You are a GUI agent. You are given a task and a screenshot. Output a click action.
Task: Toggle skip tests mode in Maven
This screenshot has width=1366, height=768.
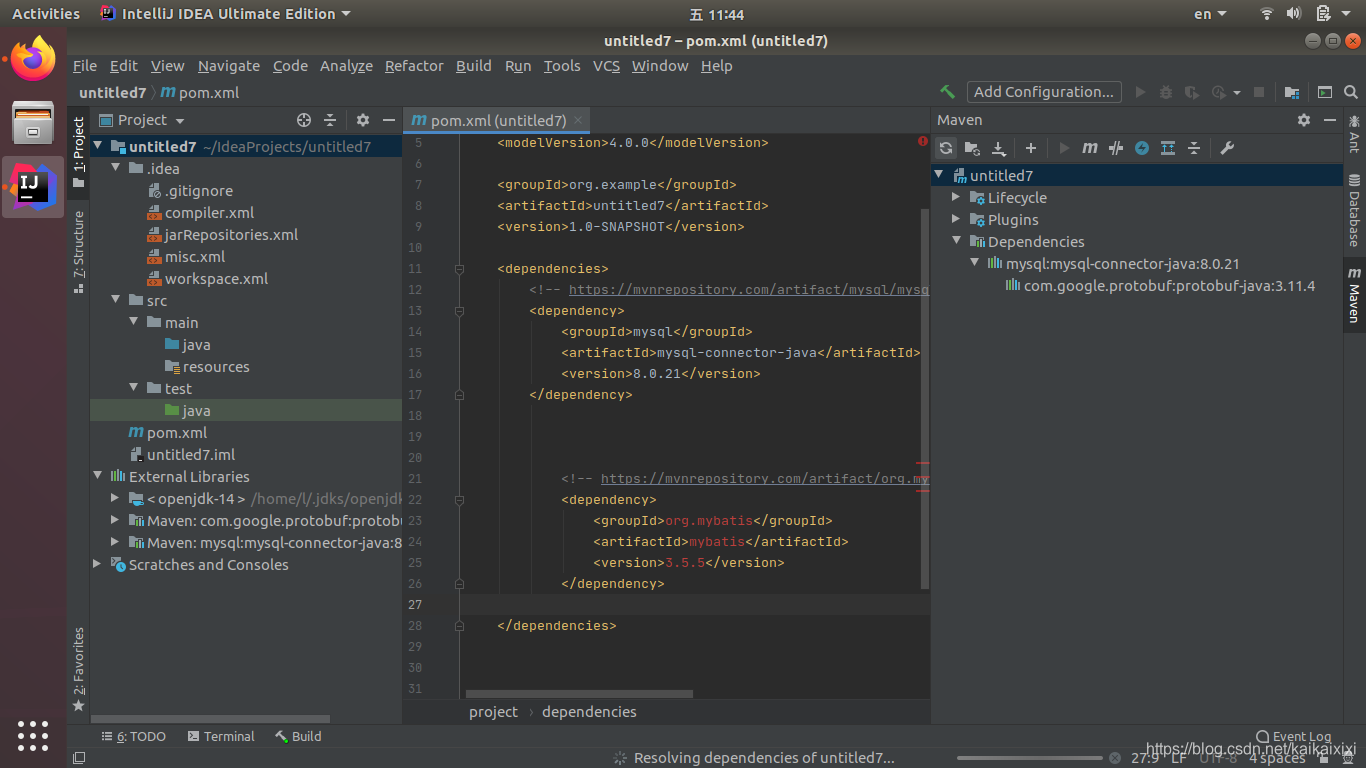click(x=1142, y=148)
